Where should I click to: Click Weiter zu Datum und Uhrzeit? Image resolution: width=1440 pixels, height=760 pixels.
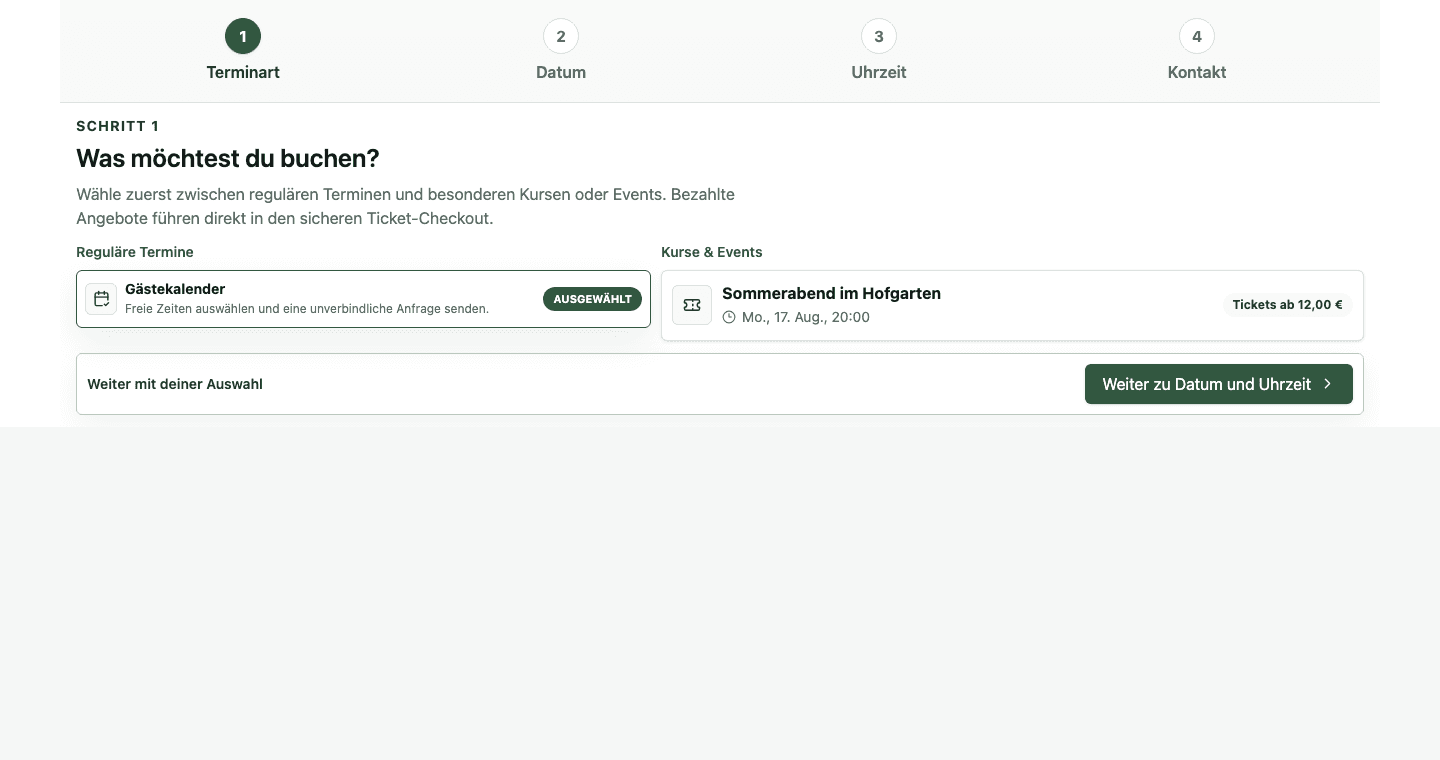coord(1219,384)
